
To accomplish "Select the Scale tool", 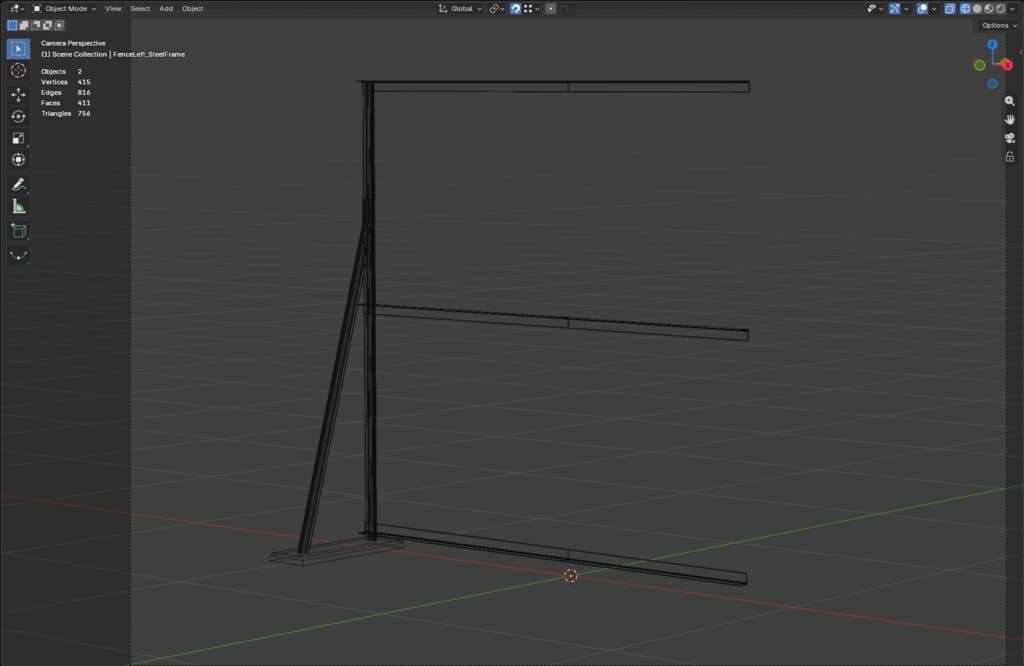I will coord(18,138).
